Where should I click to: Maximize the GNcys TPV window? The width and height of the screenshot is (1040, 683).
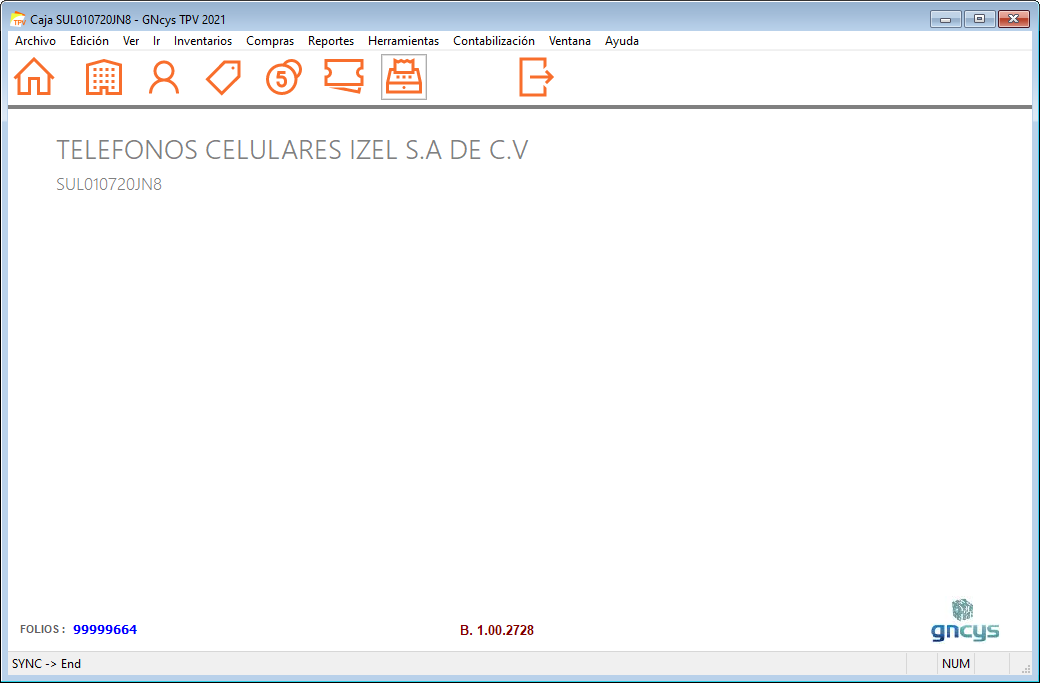[x=980, y=19]
